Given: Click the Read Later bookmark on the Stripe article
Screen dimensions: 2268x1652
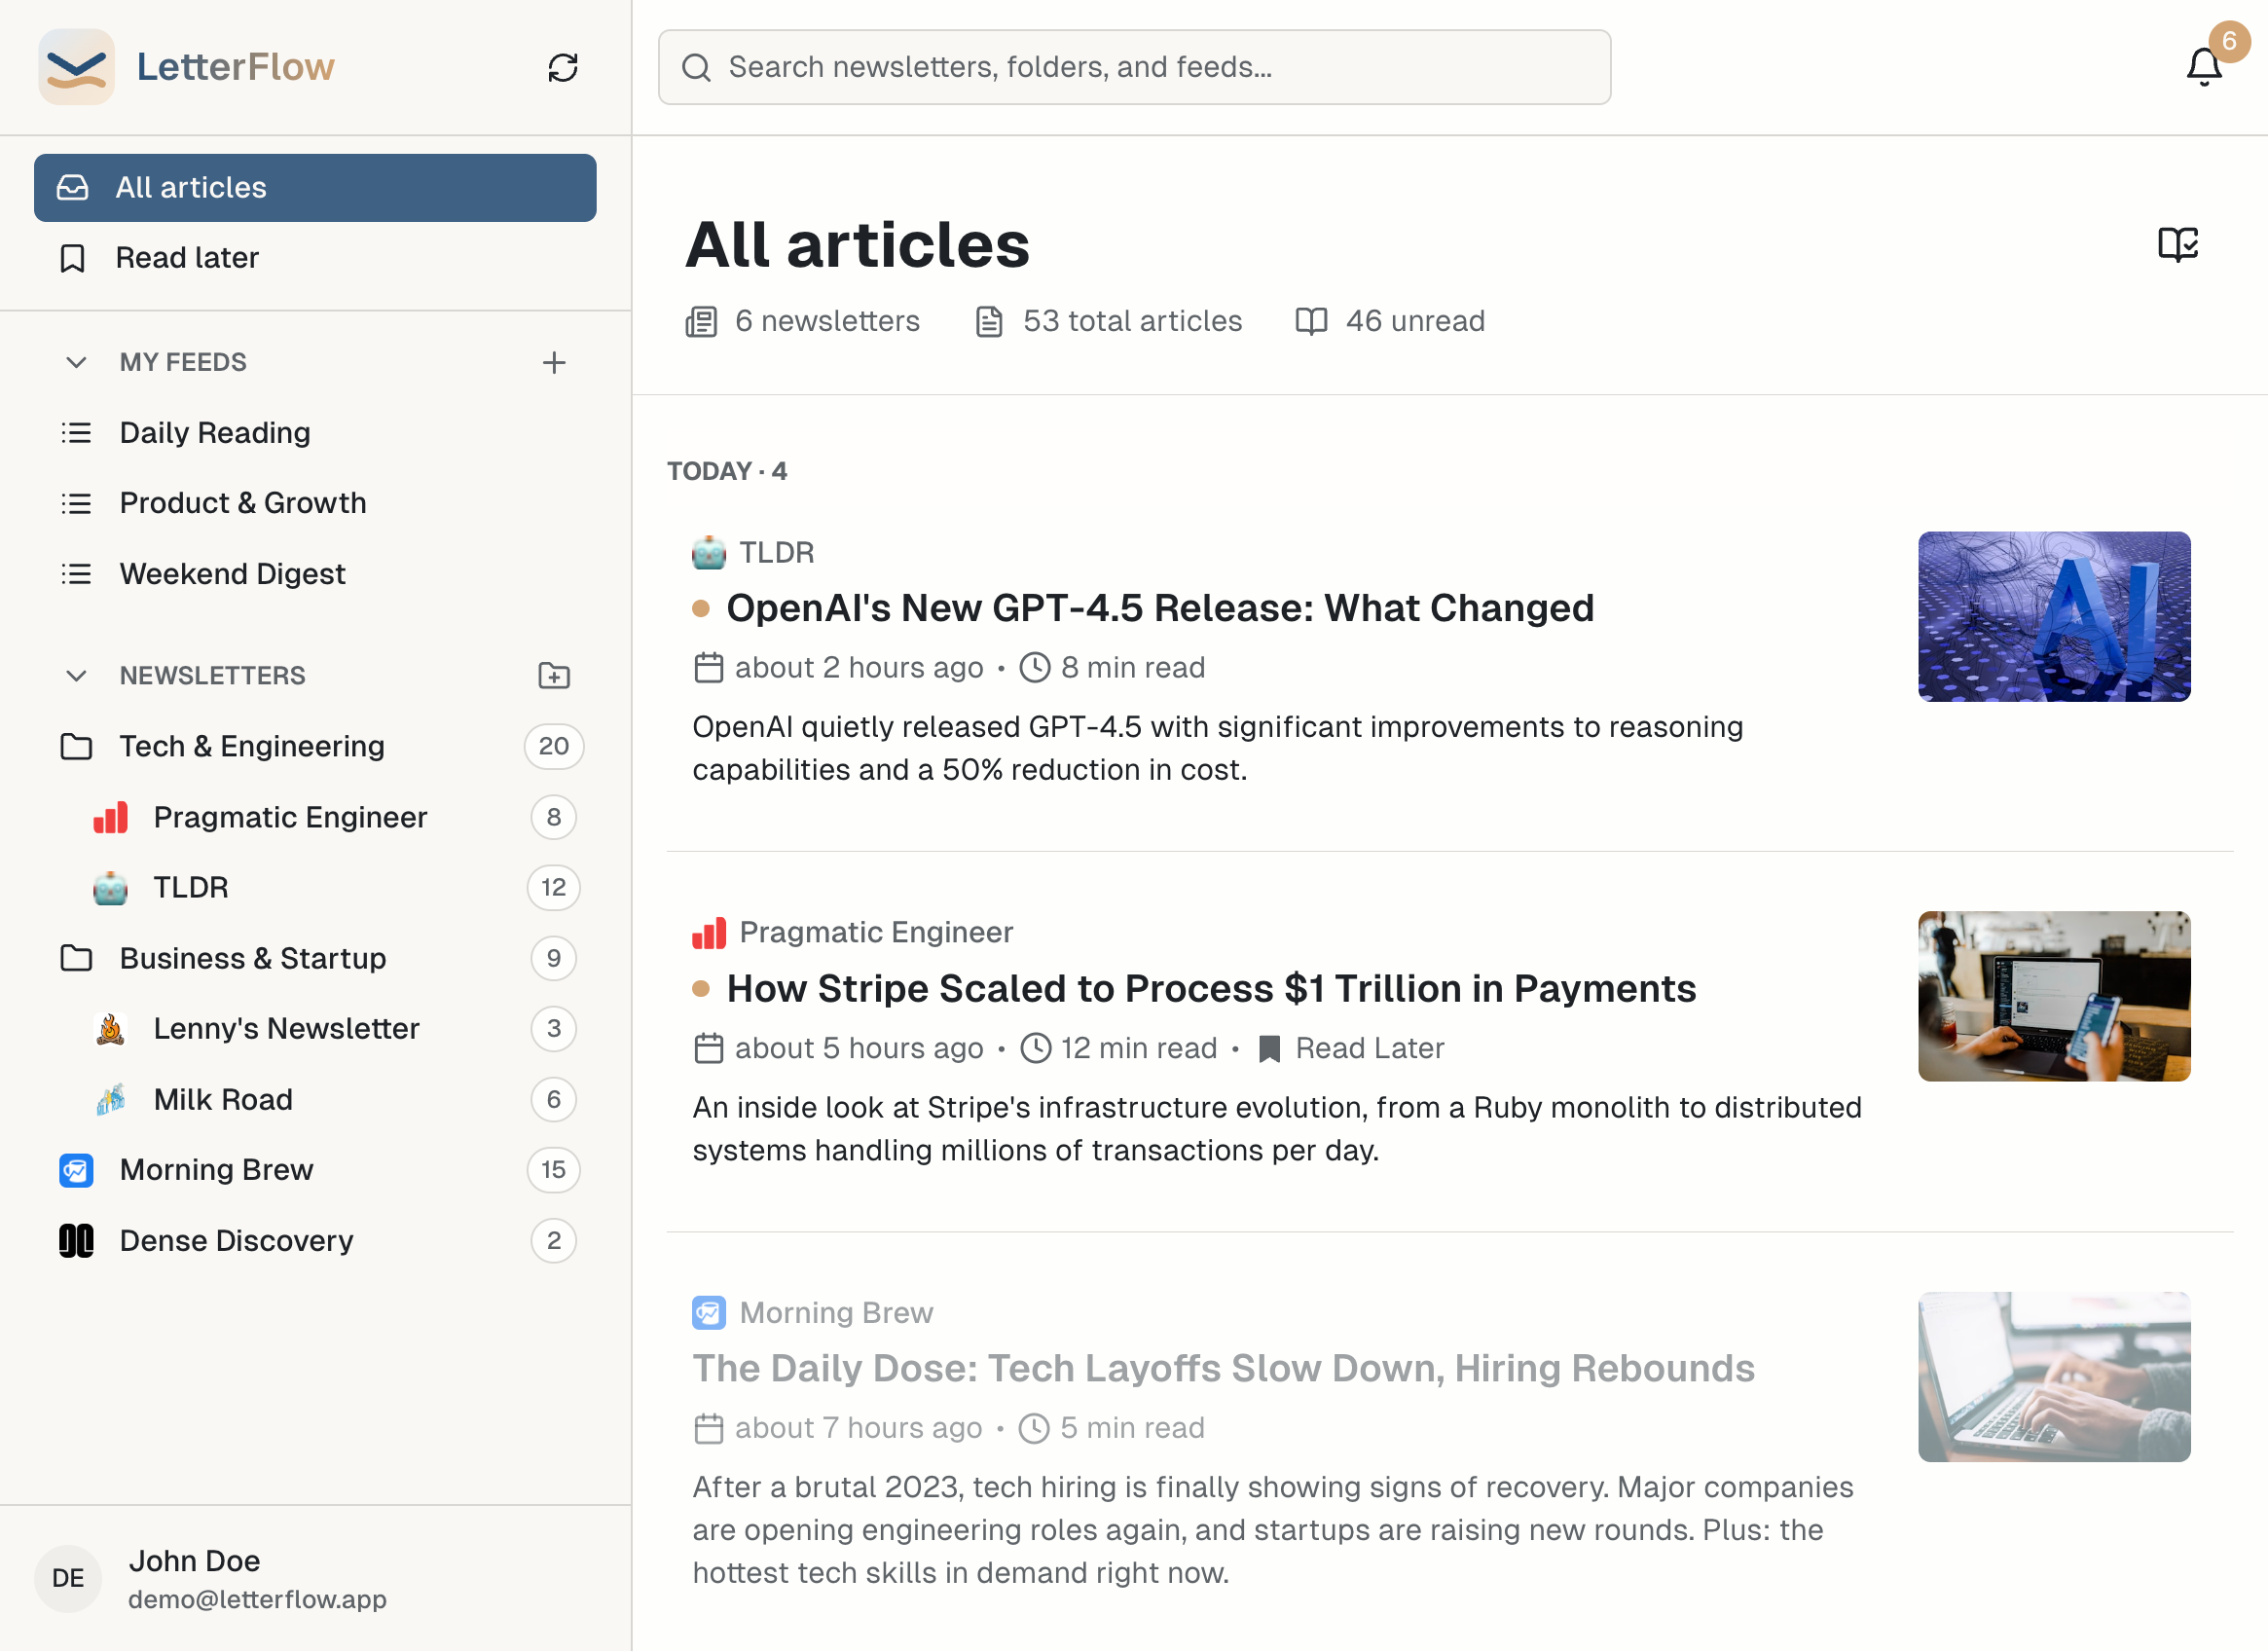Looking at the screenshot, I should 1269,1048.
